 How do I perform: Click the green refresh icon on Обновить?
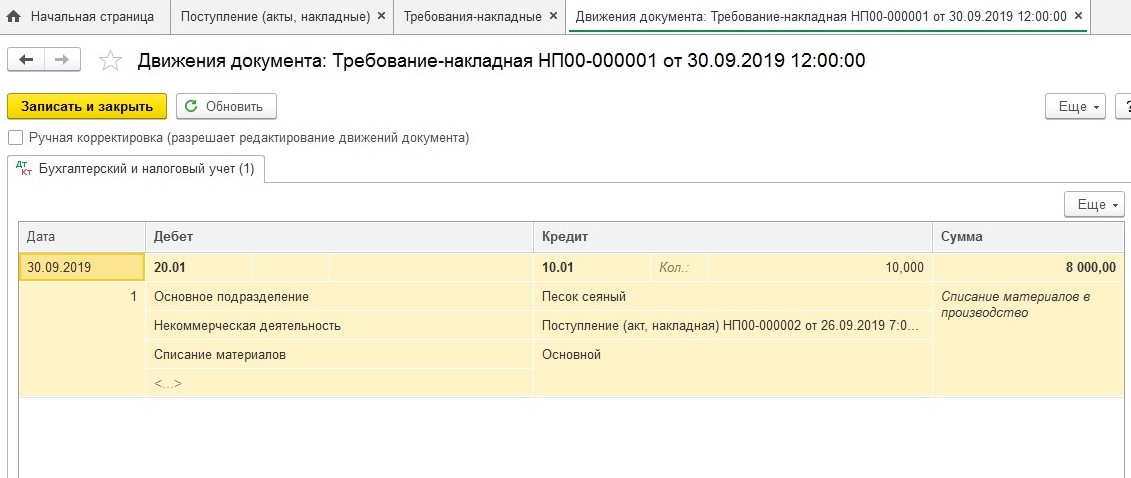[x=191, y=106]
